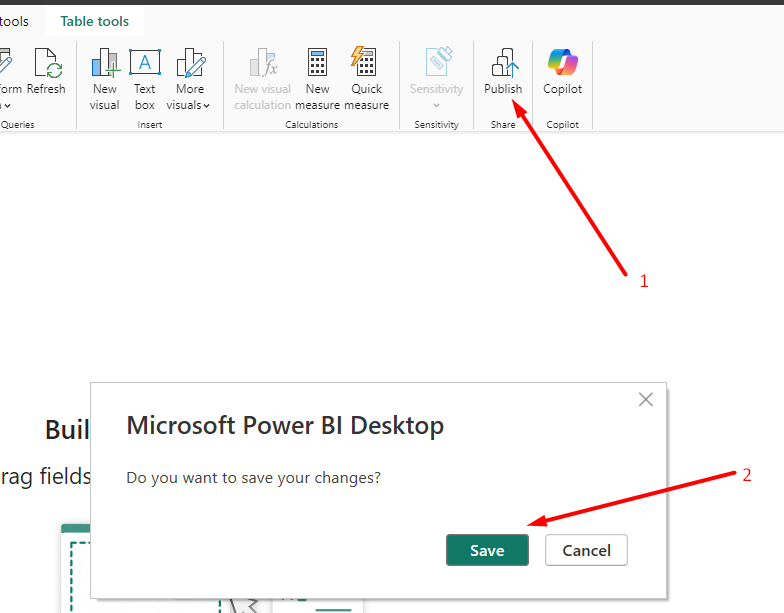Open Quick measure

click(366, 78)
